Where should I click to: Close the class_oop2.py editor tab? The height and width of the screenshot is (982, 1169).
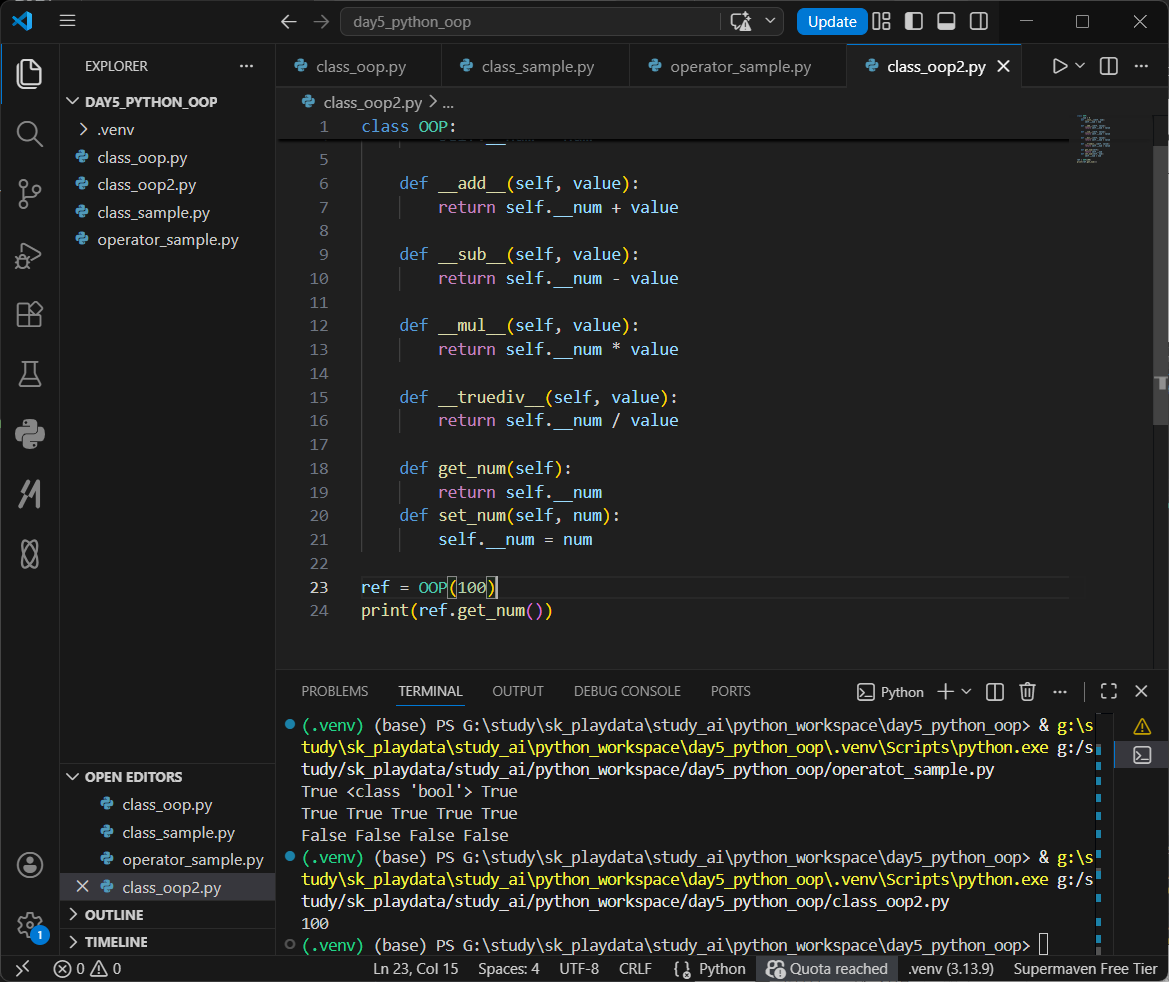click(1003, 66)
